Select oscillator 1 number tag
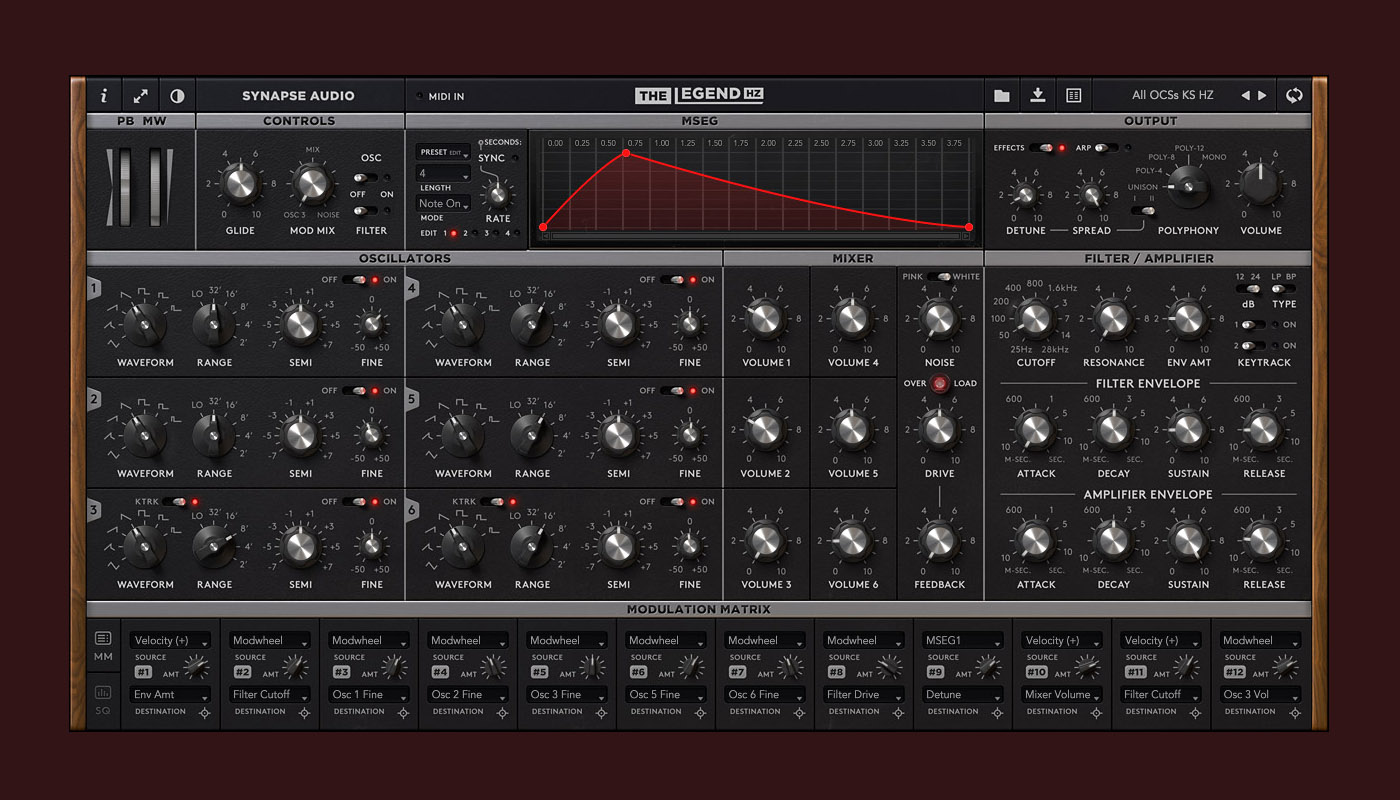The image size is (1400, 800). click(94, 289)
